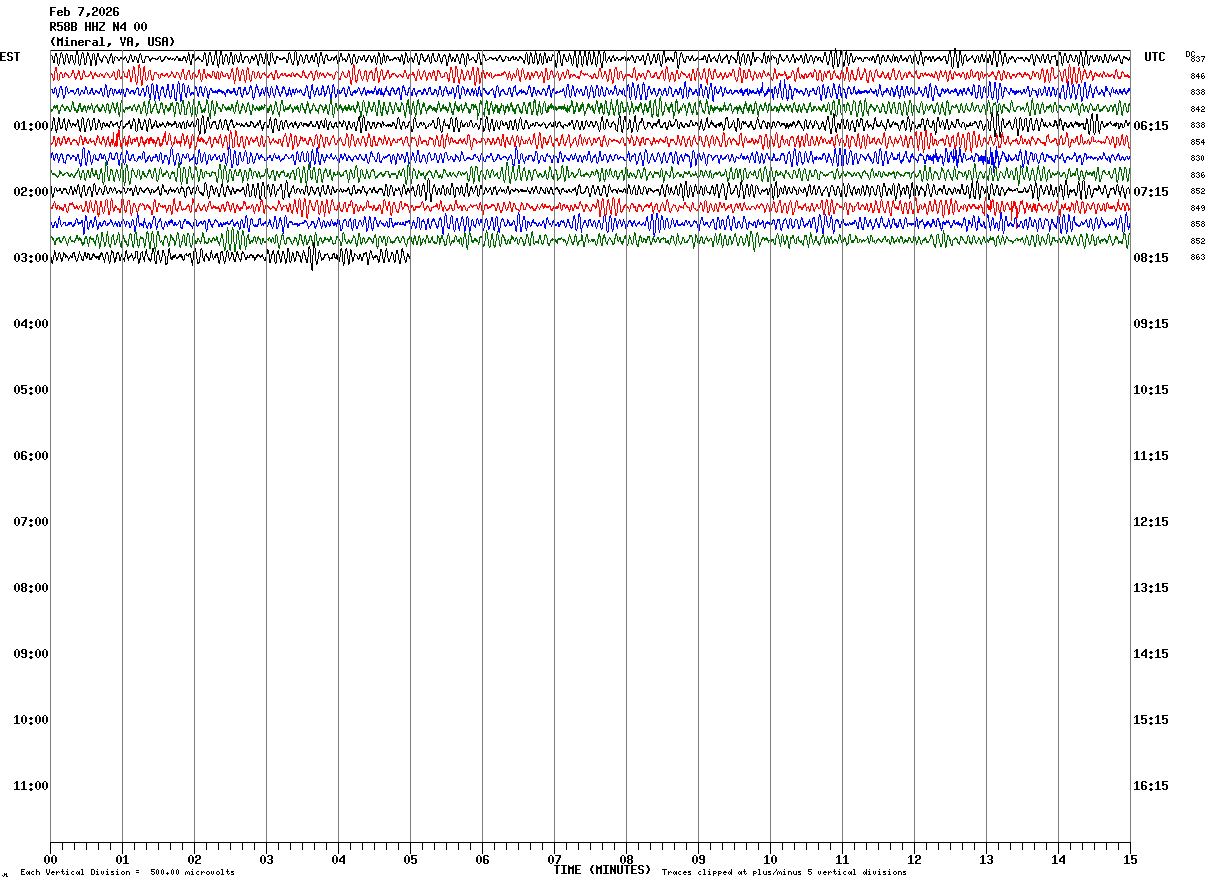Select the station code "R58B HHZ N4 00"
This screenshot has width=1210, height=886.
click(x=98, y=27)
